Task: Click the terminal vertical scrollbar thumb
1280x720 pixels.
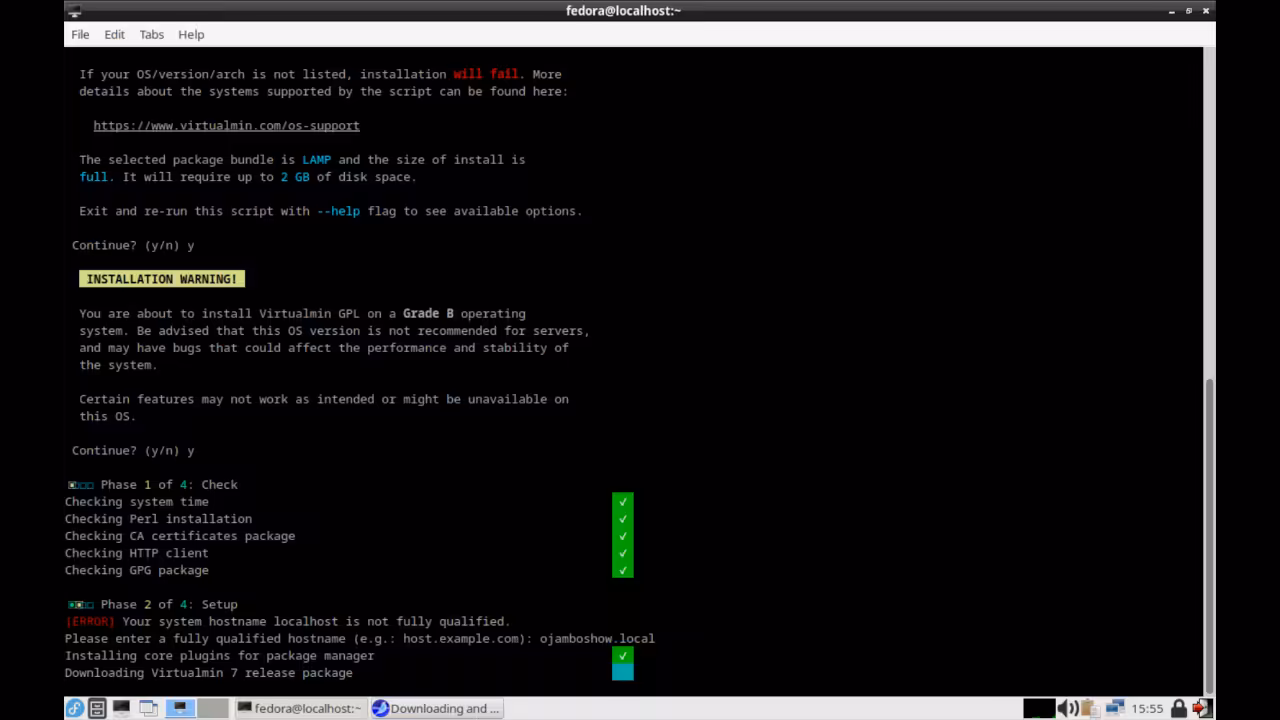Action: point(1209,535)
